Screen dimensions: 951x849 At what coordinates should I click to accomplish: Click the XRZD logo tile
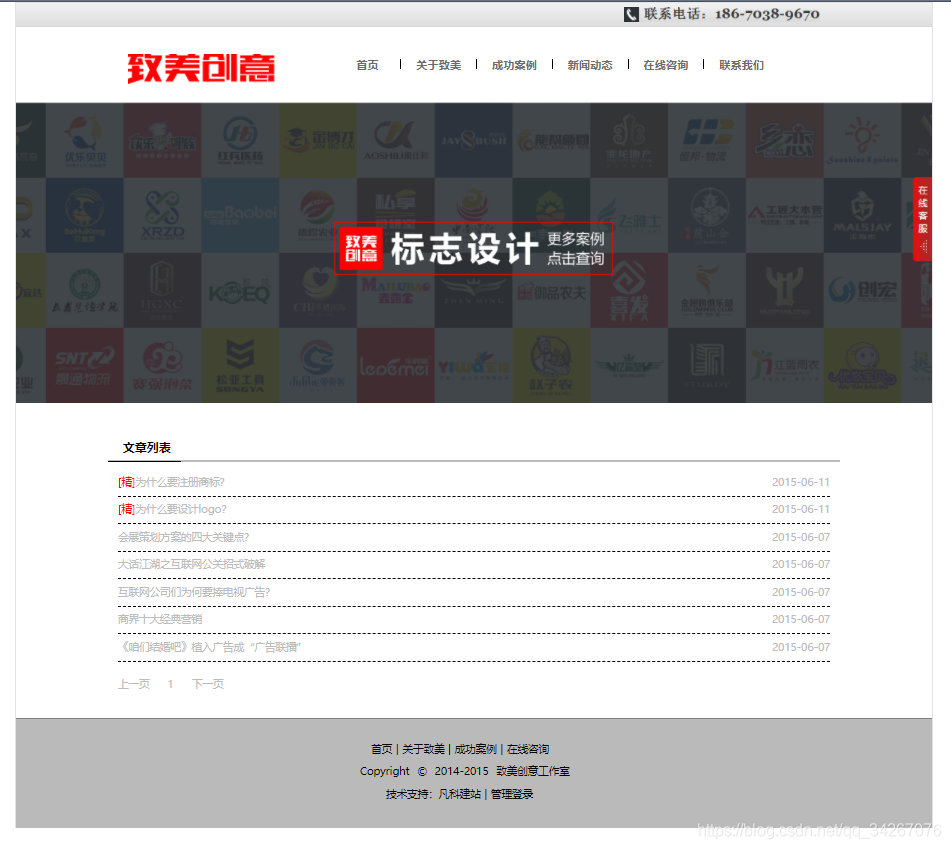pos(163,215)
